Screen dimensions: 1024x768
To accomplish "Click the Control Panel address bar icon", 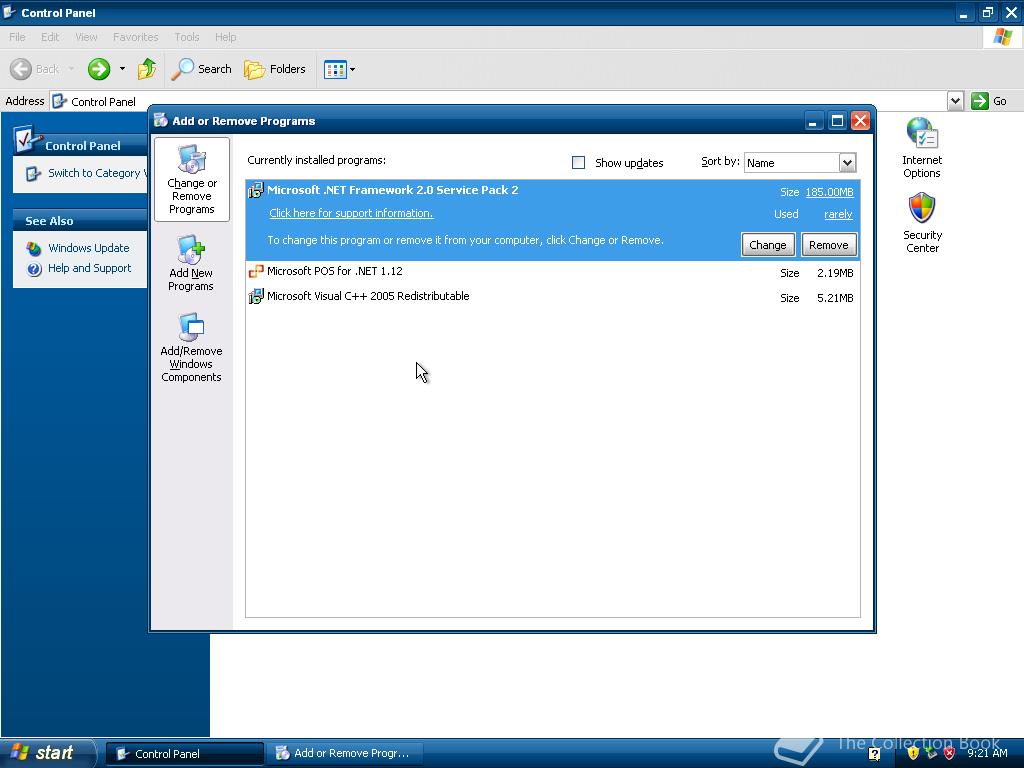I will (59, 101).
